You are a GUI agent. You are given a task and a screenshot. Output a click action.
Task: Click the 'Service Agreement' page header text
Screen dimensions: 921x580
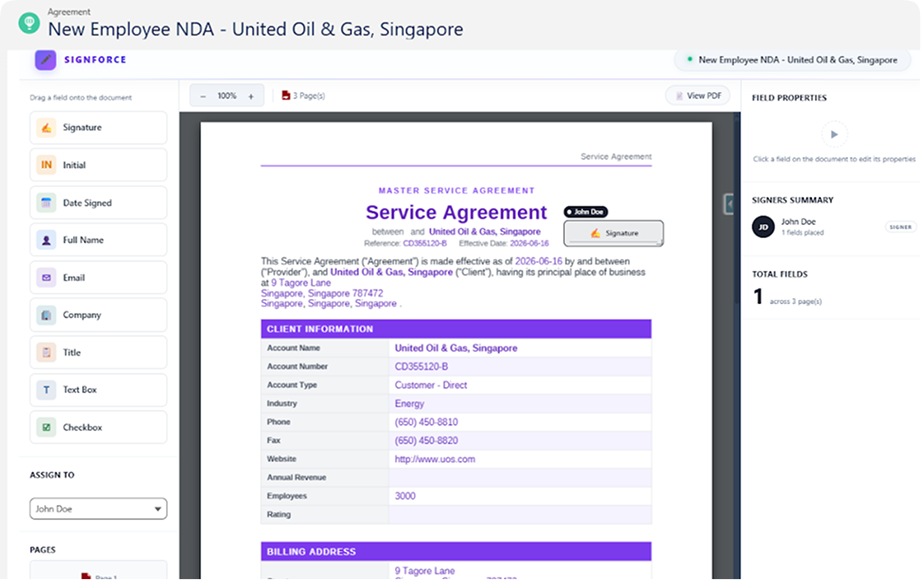point(616,156)
